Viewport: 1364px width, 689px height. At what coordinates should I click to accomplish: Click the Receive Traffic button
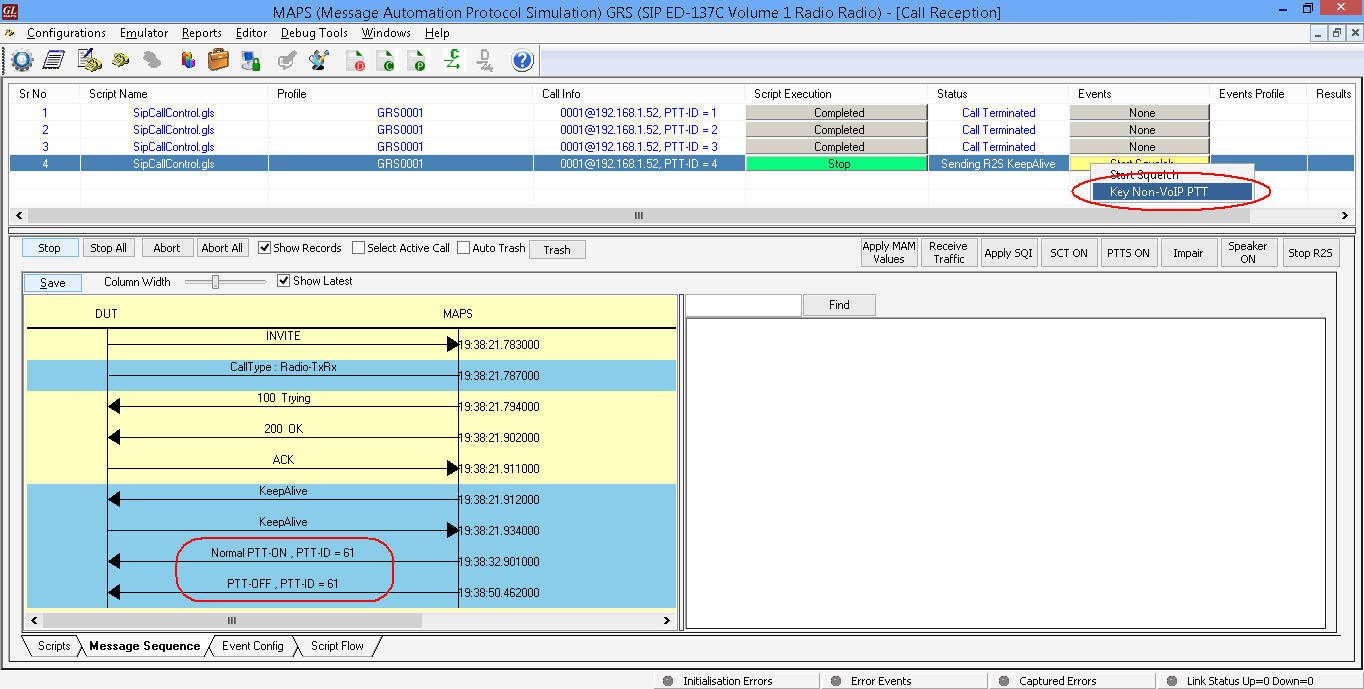point(948,252)
